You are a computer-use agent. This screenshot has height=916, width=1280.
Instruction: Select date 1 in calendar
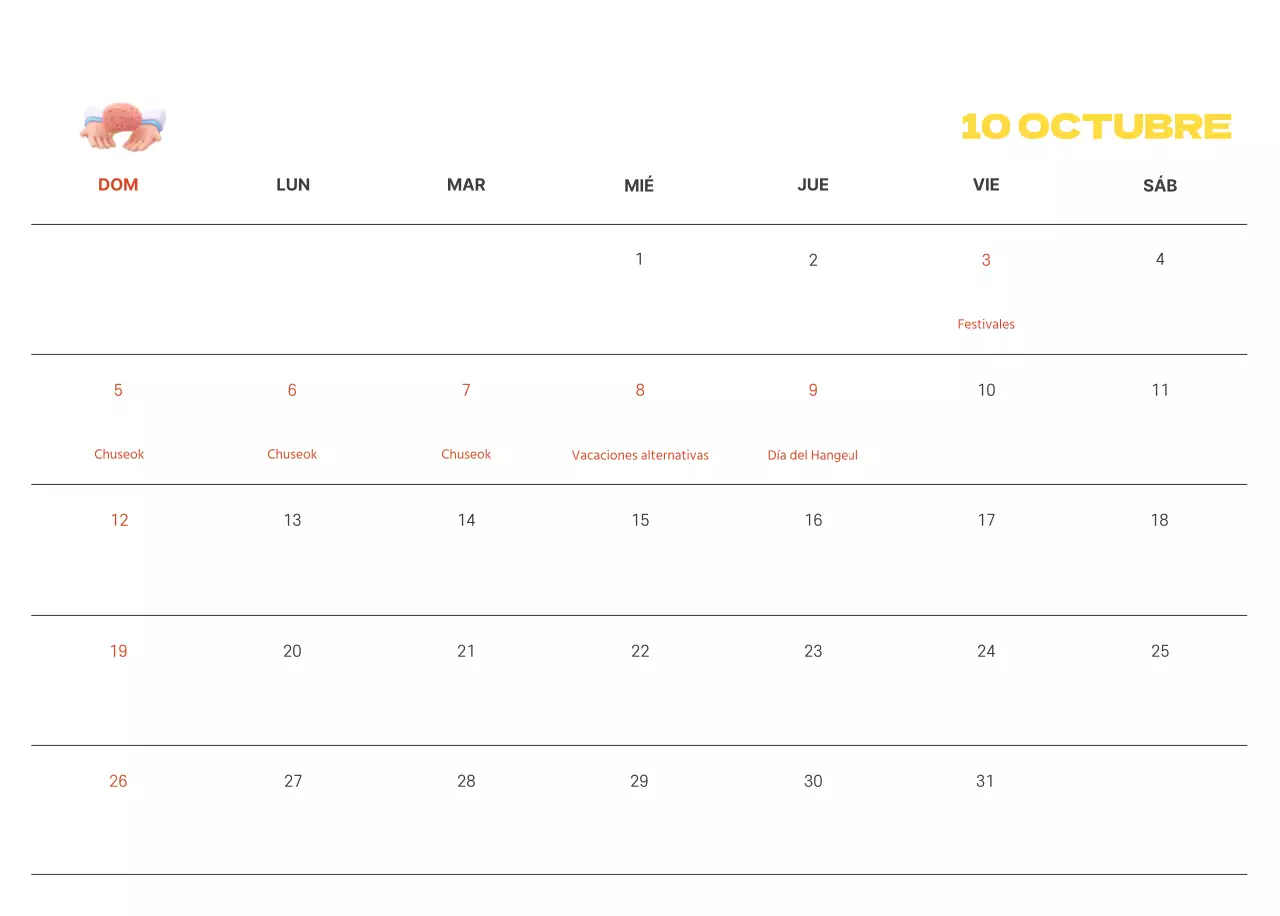tap(639, 259)
